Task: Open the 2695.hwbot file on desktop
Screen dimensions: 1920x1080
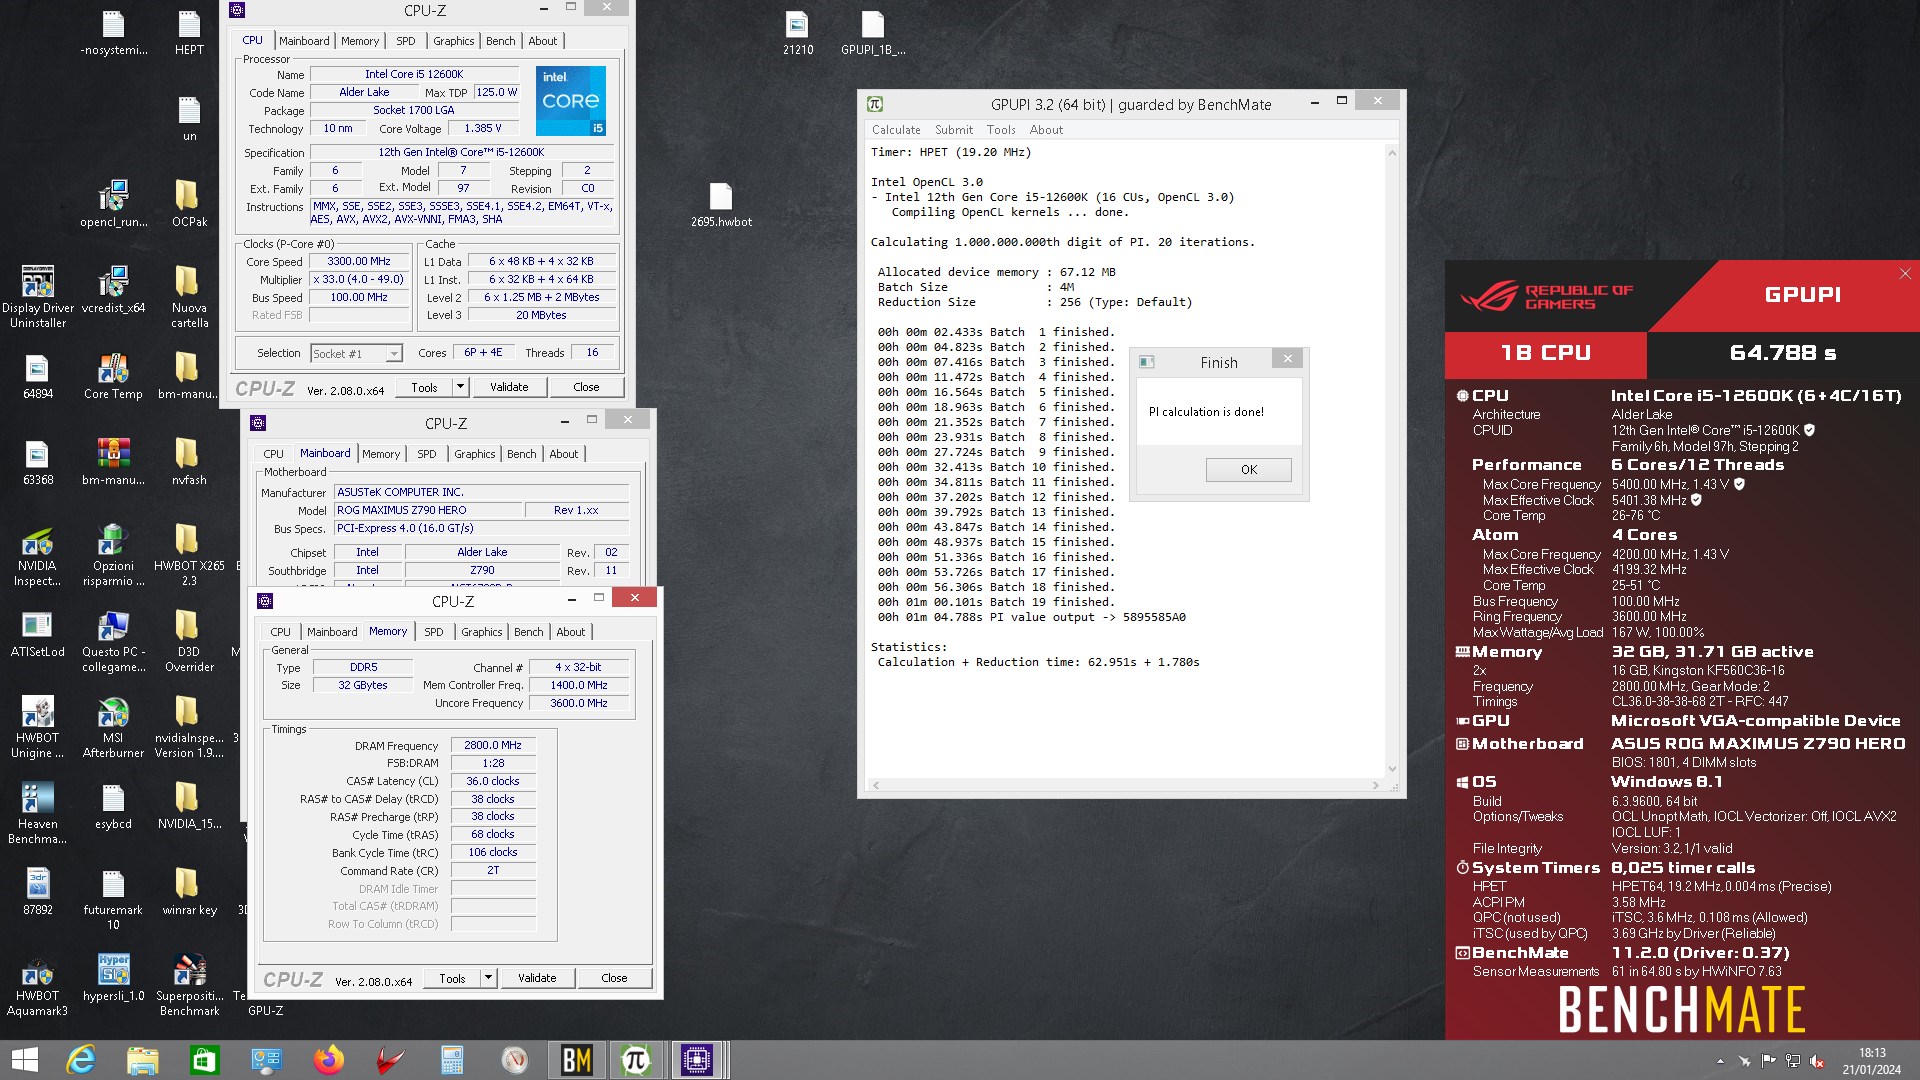Action: [x=721, y=205]
